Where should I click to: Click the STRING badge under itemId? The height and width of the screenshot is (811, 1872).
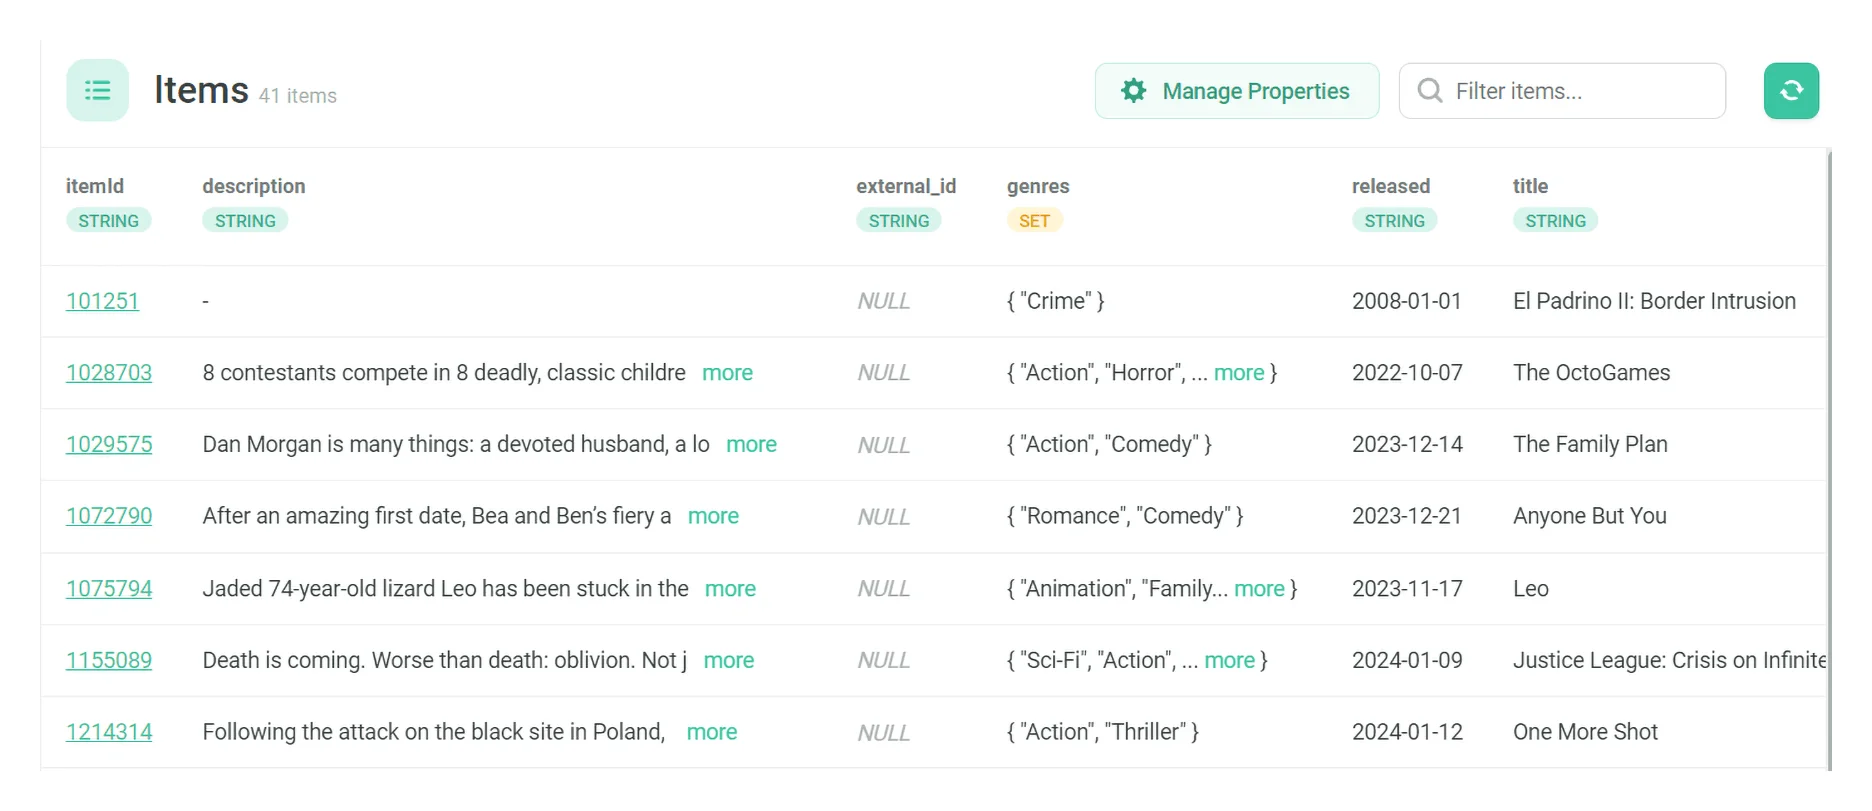[x=108, y=221]
